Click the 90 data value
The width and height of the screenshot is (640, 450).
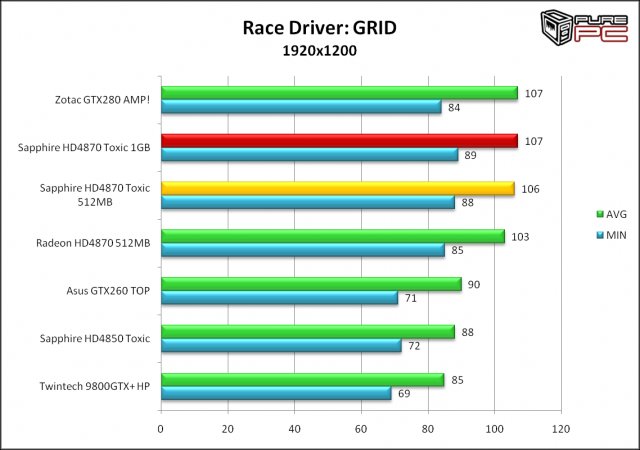tap(473, 285)
